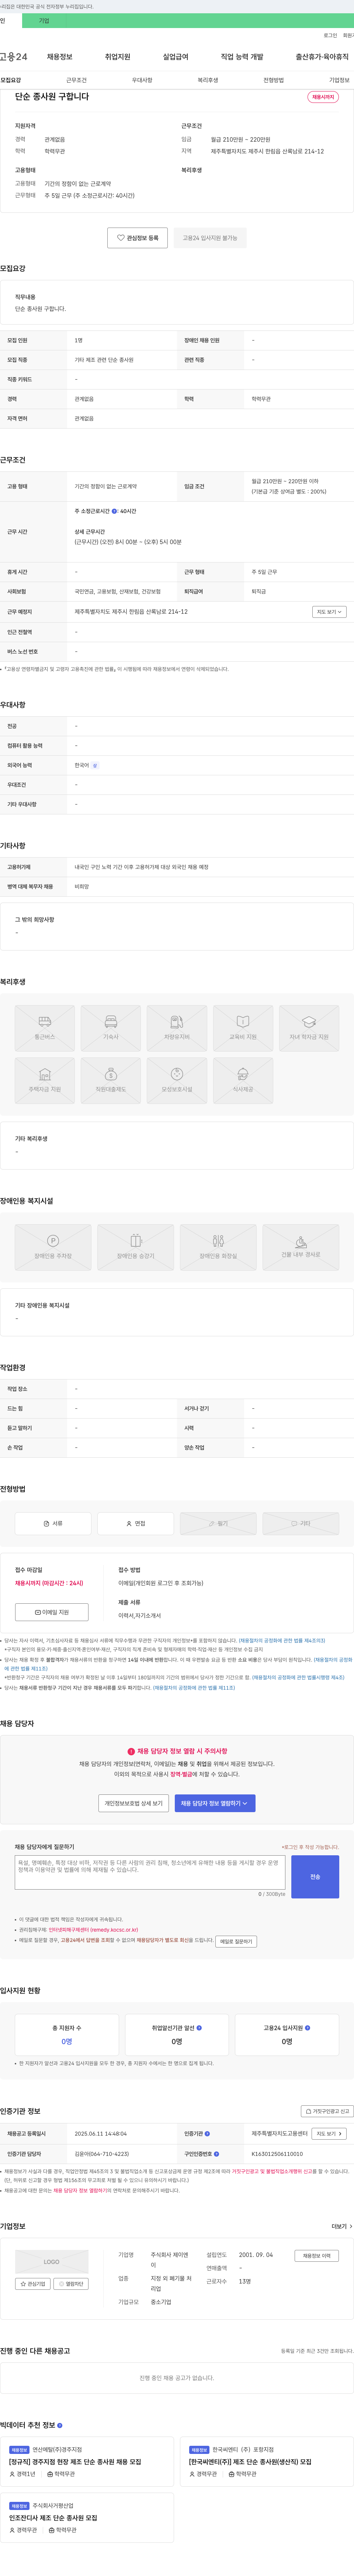Click the 자녀 학자금 지원 benefit icon
This screenshot has height=2576, width=354.
tap(309, 1028)
